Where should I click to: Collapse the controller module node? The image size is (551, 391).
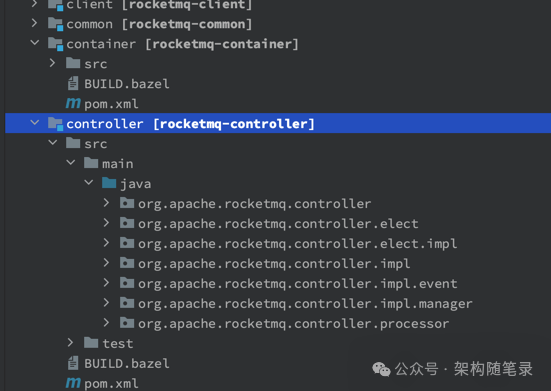[35, 123]
